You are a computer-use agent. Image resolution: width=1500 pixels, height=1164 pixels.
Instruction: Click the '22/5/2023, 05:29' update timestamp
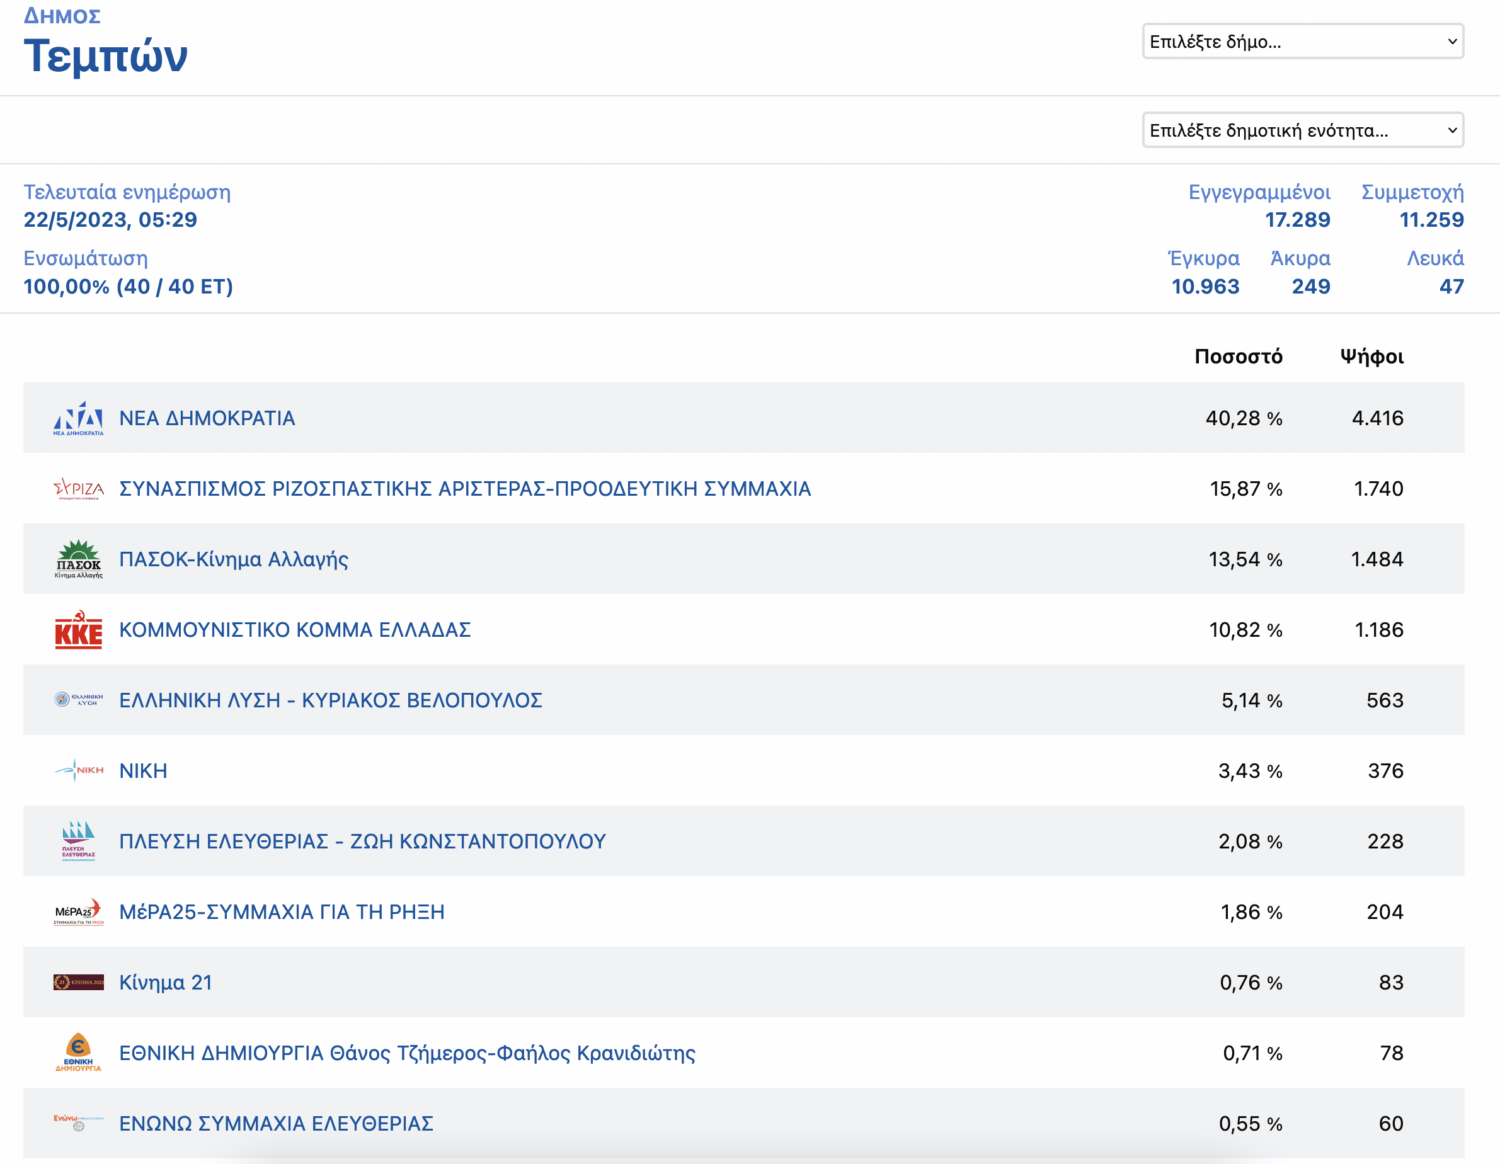110,220
